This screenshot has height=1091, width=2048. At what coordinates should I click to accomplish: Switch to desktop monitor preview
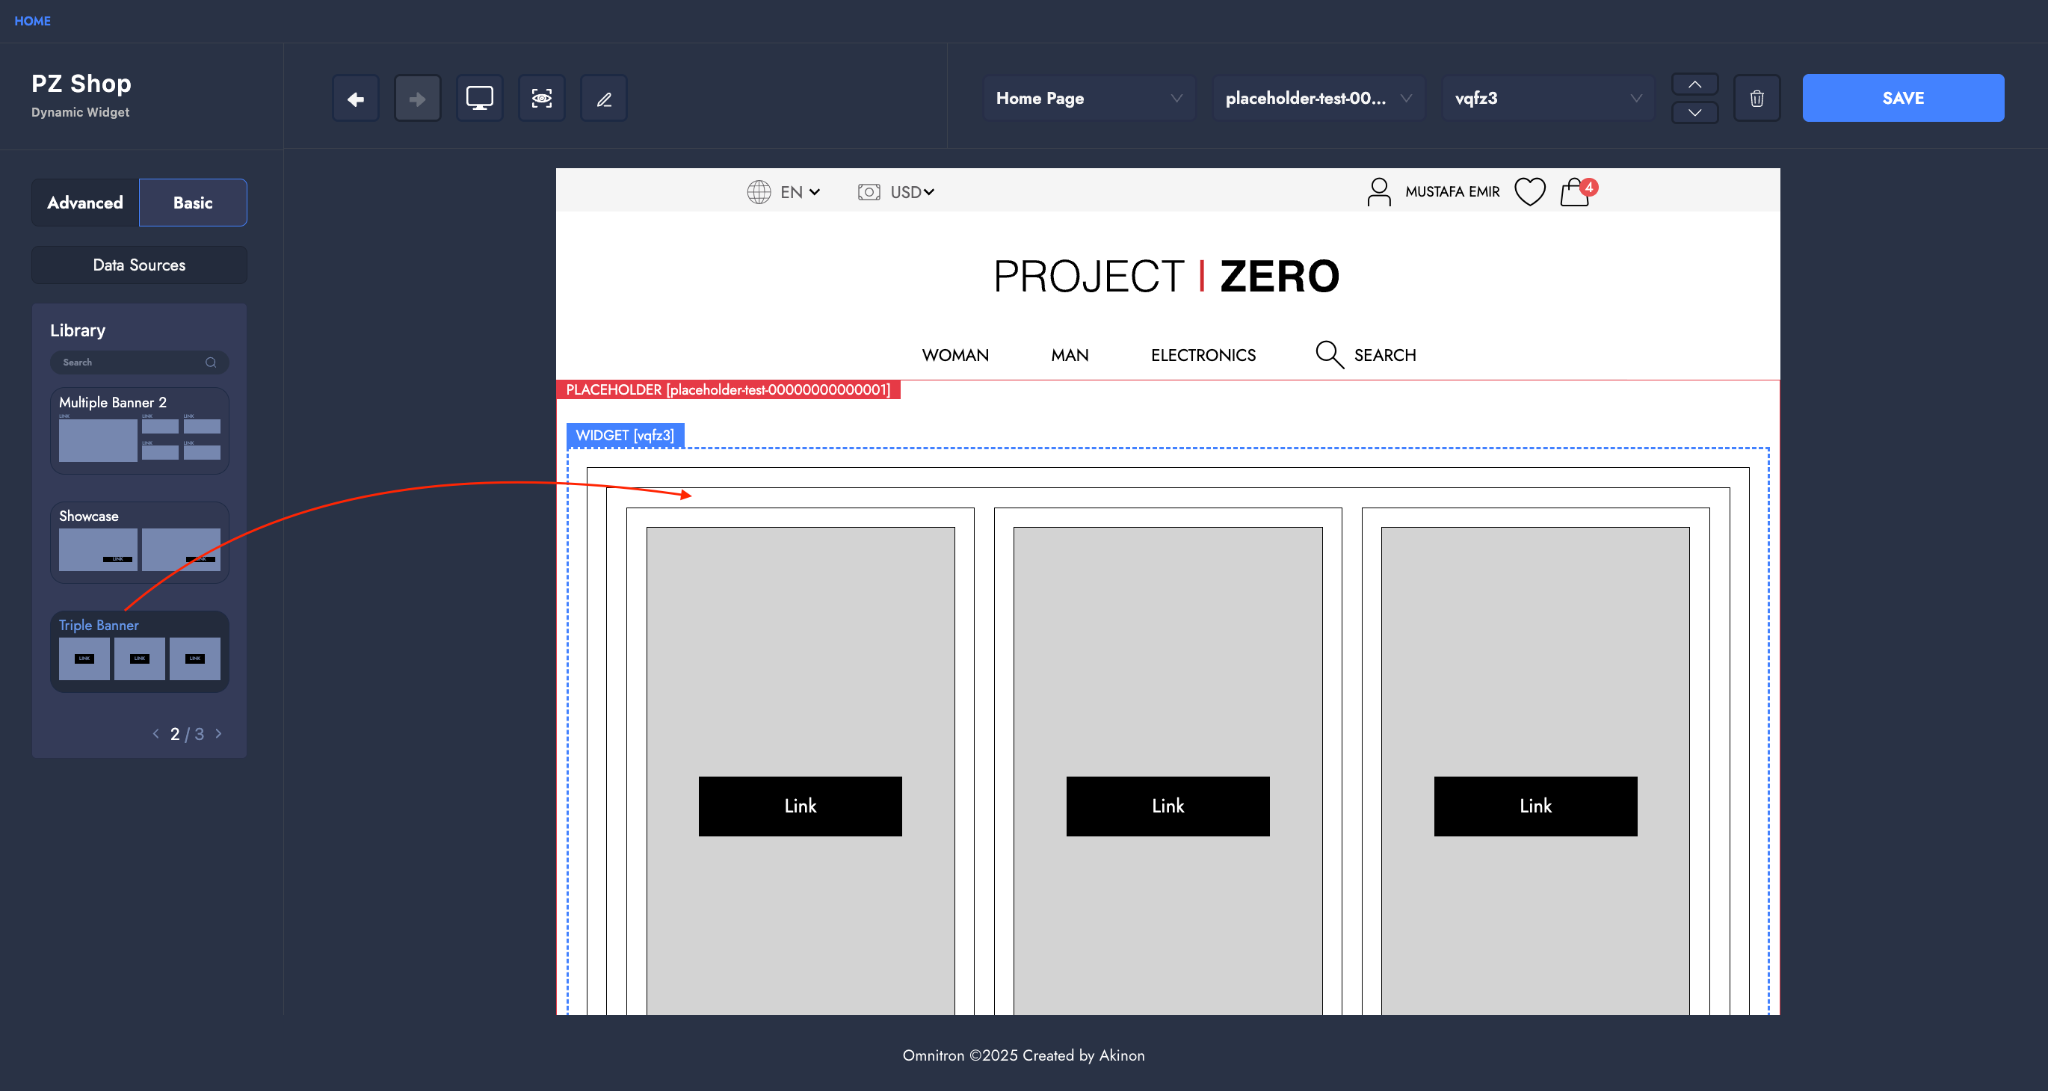479,98
